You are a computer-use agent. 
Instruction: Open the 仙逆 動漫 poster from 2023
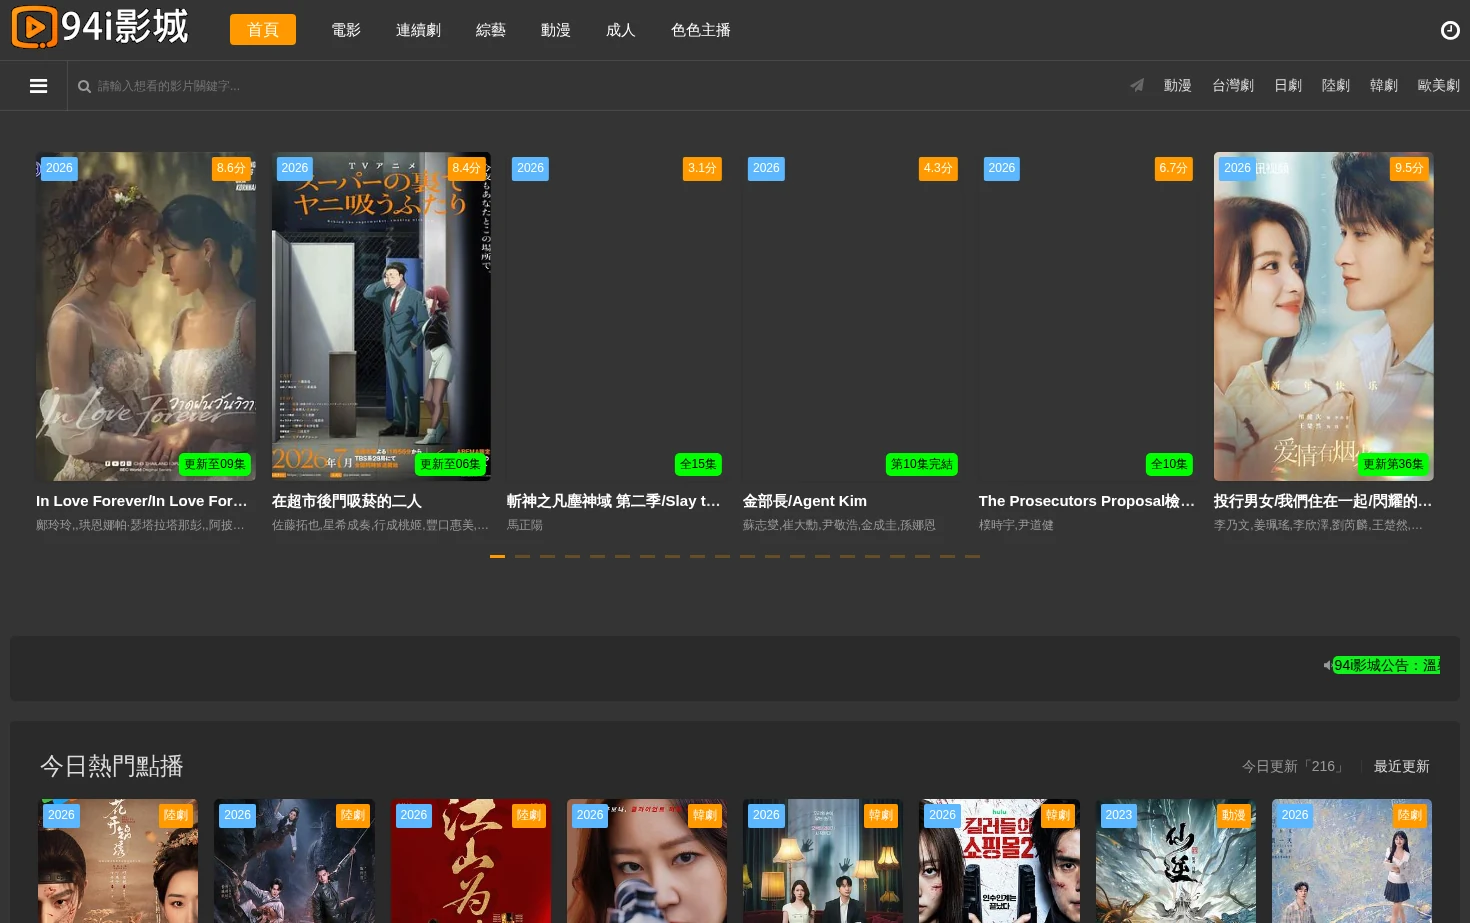tap(1176, 861)
